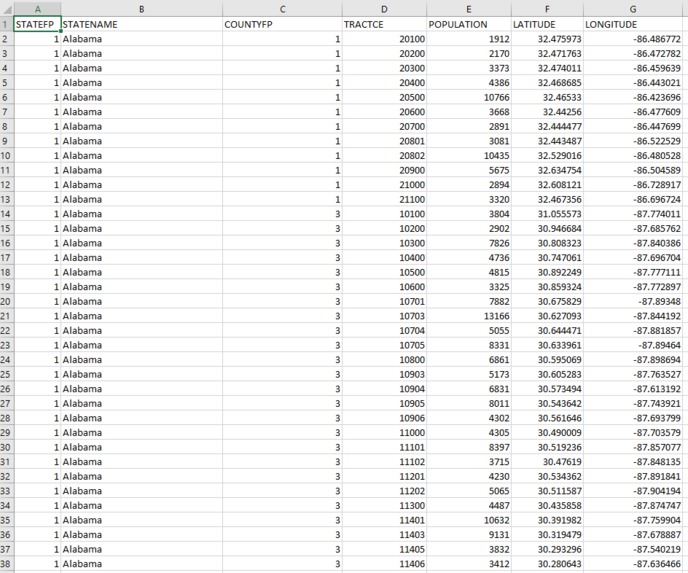
Task: Select column F header
Action: pos(547,9)
